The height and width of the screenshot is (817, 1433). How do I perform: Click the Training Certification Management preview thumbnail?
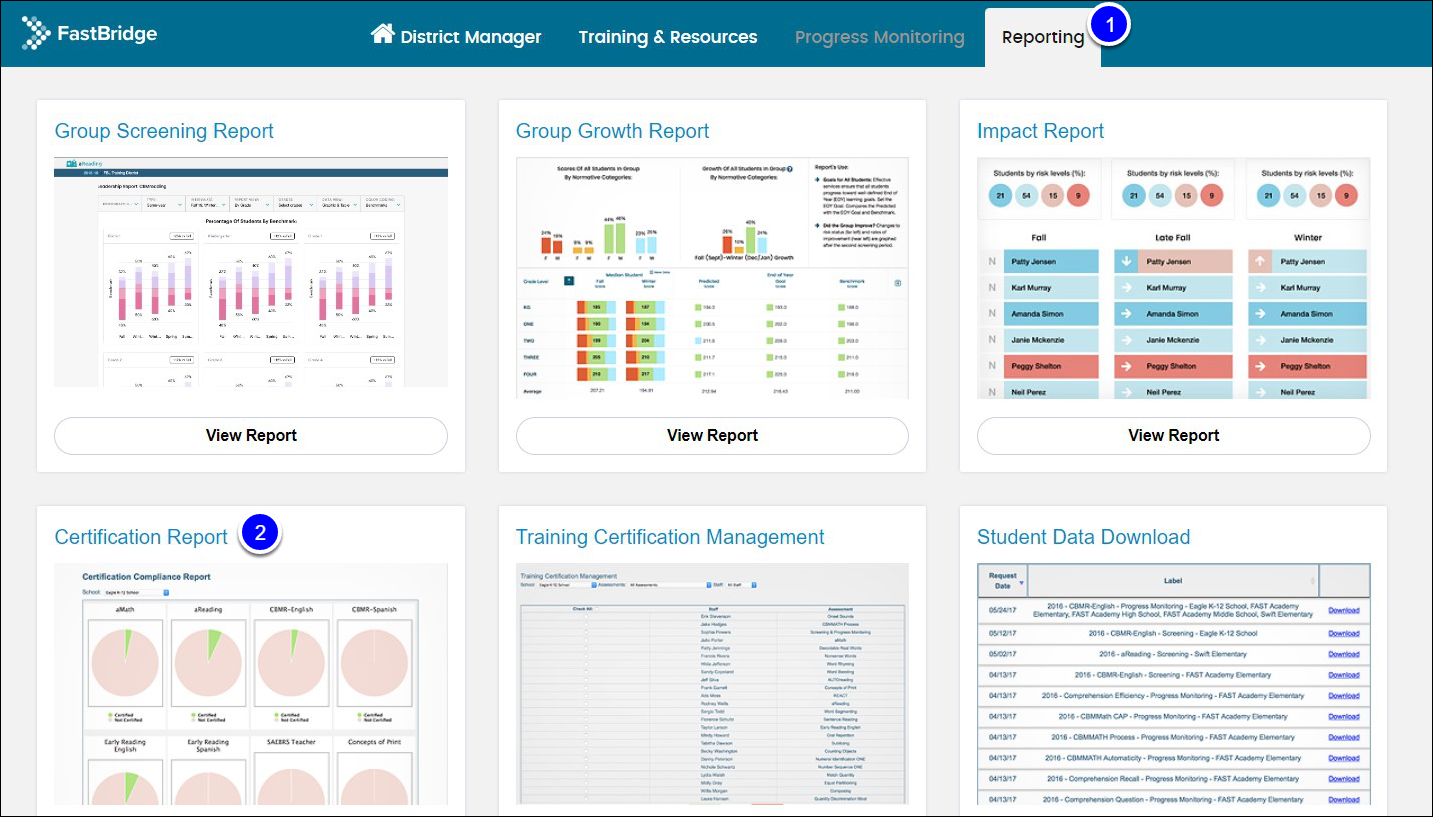(x=712, y=684)
